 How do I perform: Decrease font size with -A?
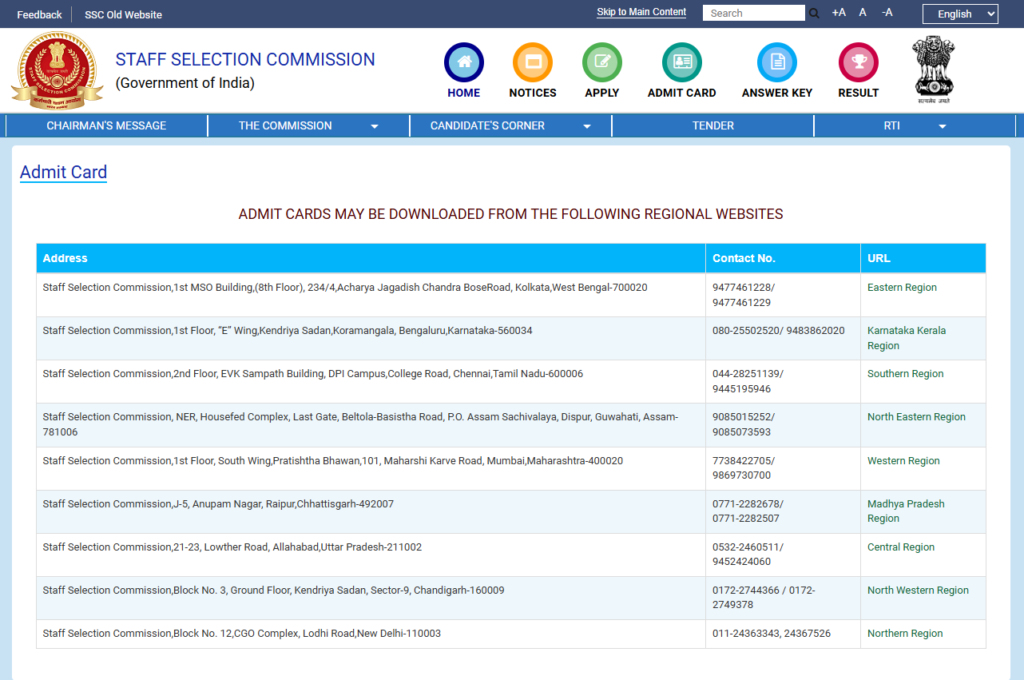point(887,12)
